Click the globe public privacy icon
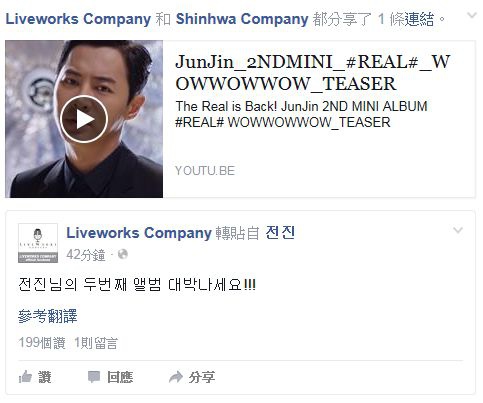483x403 pixels. tap(123, 254)
